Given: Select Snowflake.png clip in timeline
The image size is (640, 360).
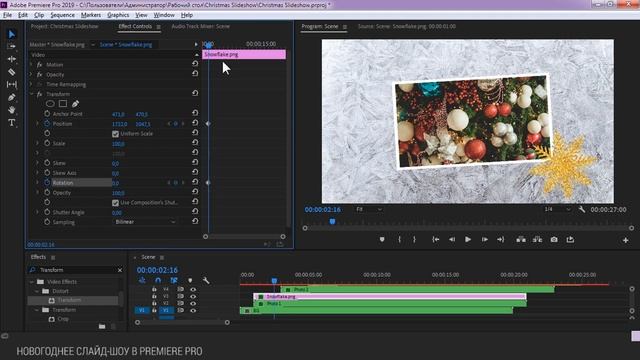Looking at the screenshot, I should point(390,297).
